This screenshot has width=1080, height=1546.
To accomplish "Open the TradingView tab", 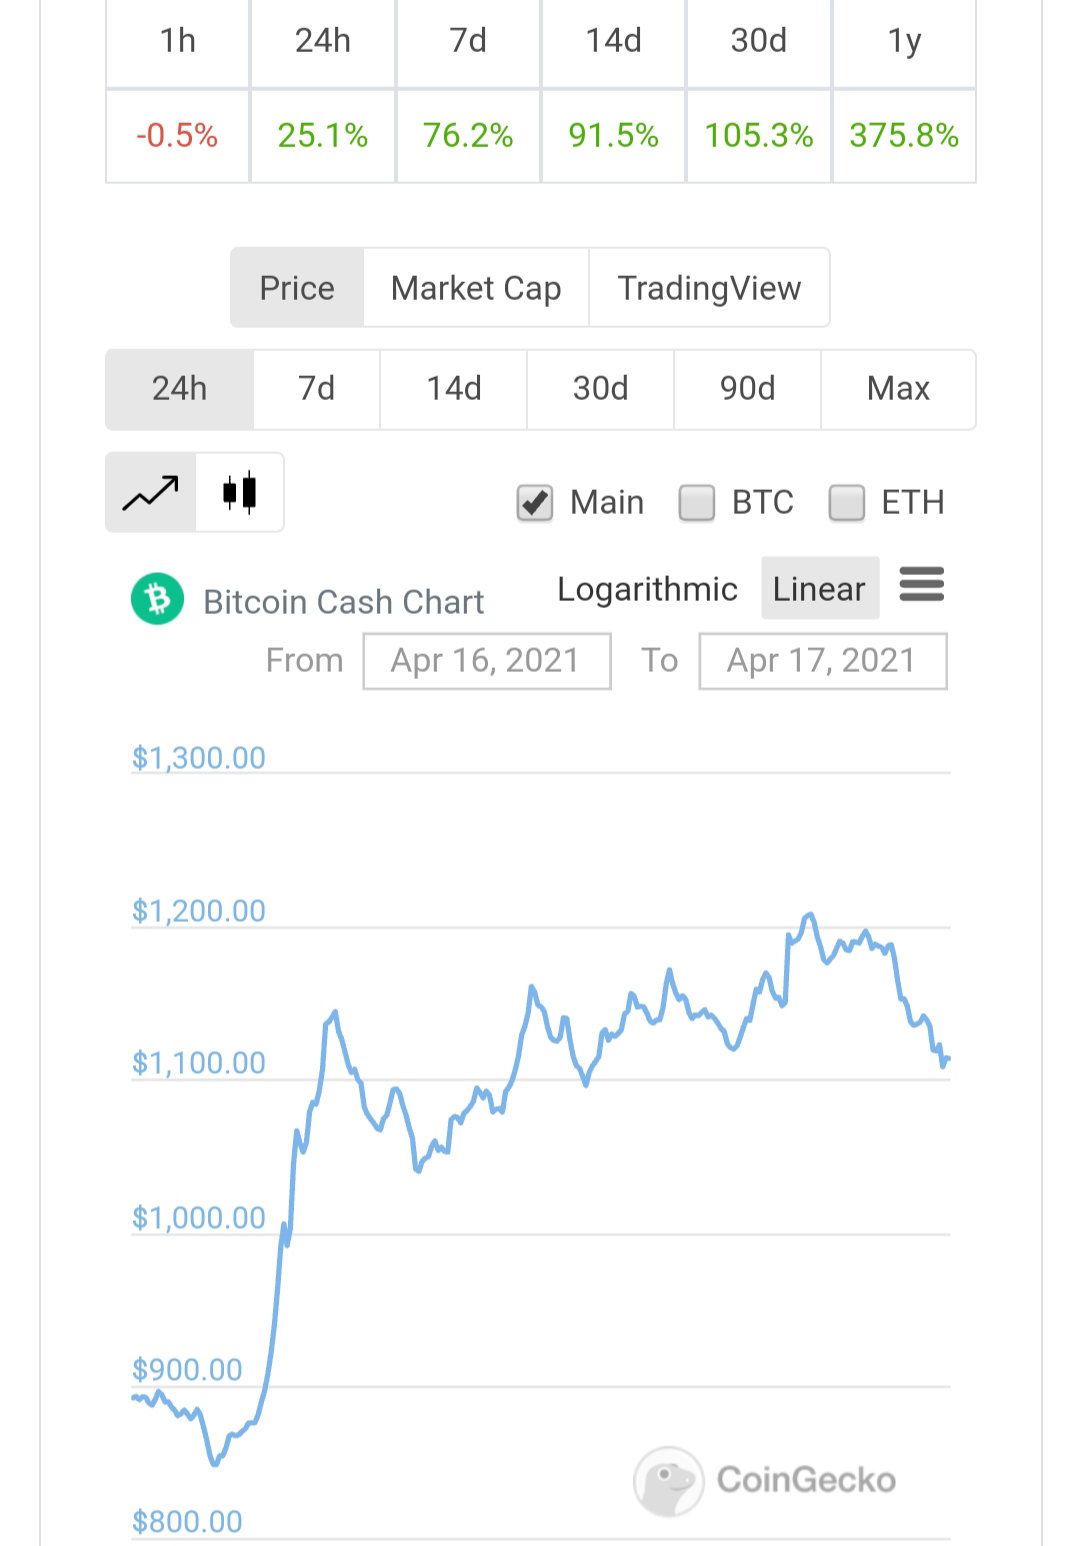I will click(x=709, y=288).
